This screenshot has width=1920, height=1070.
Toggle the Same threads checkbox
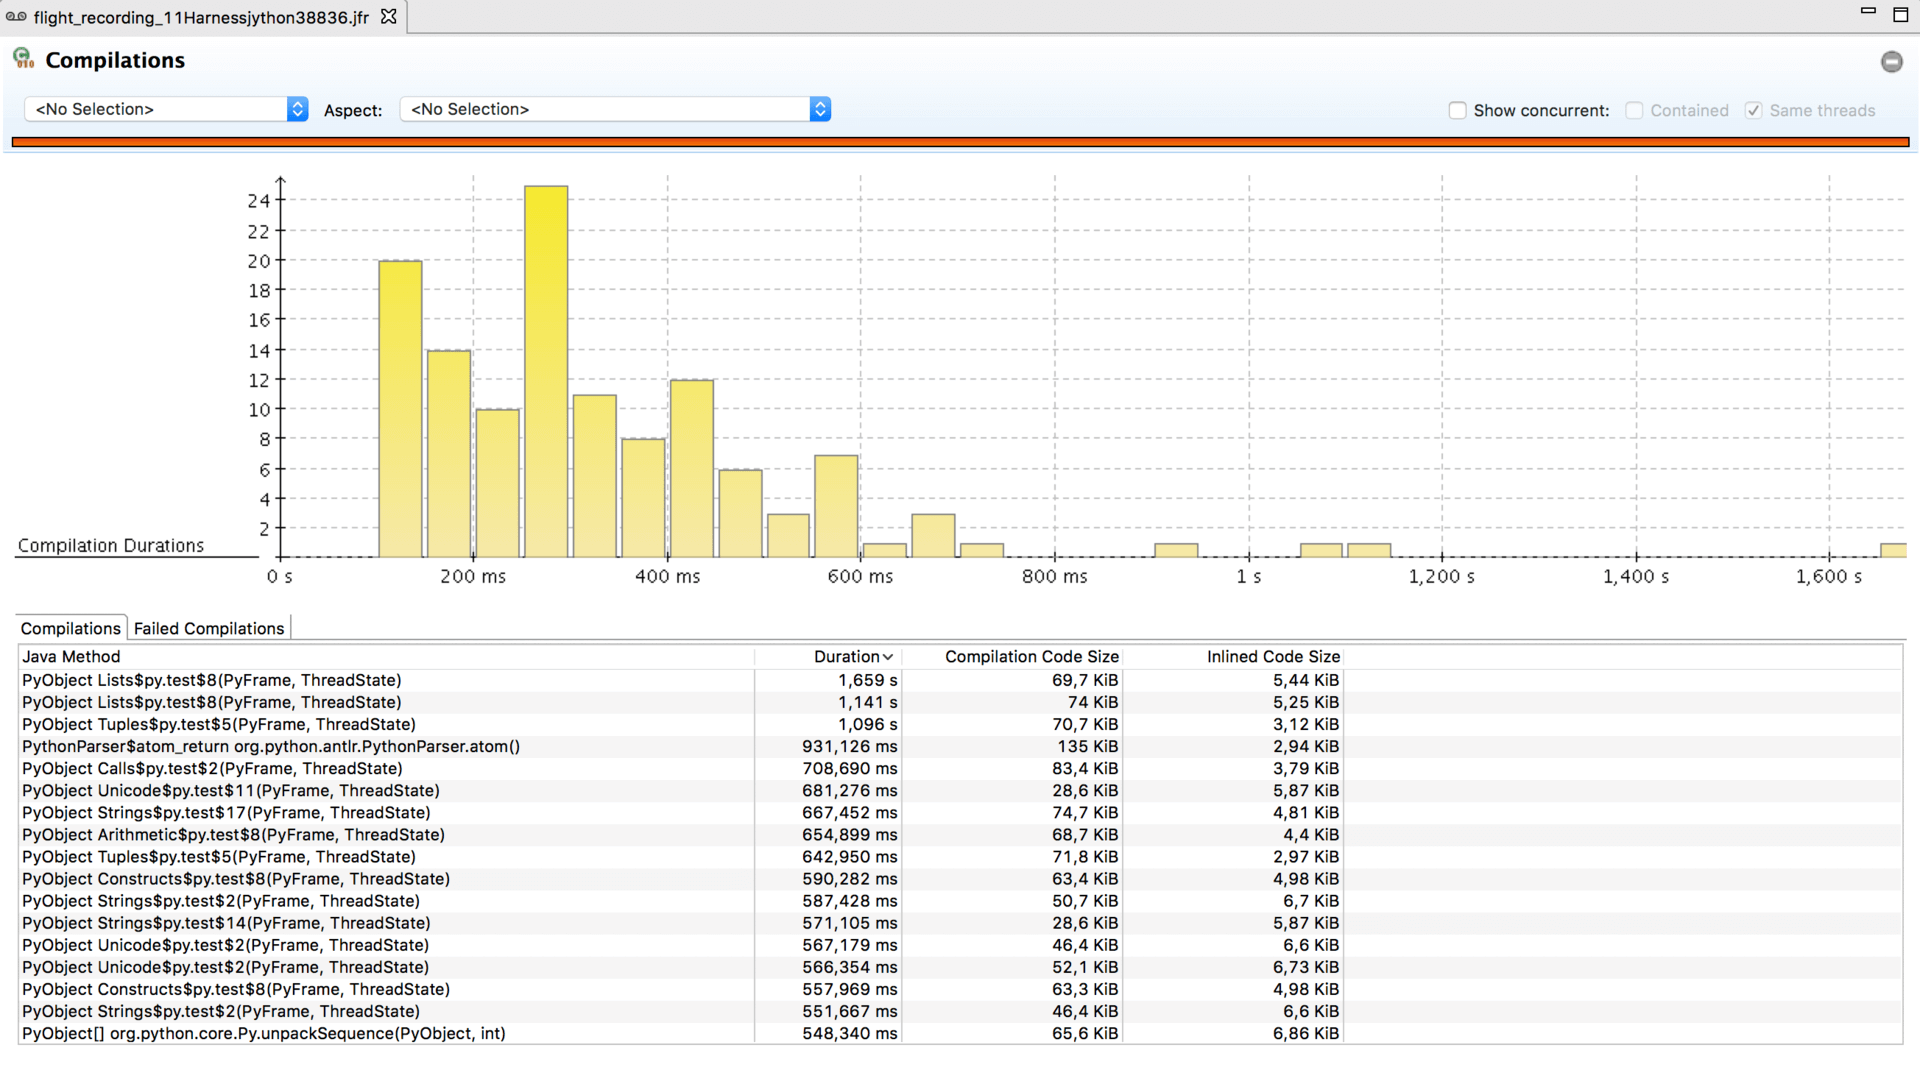[1753, 110]
